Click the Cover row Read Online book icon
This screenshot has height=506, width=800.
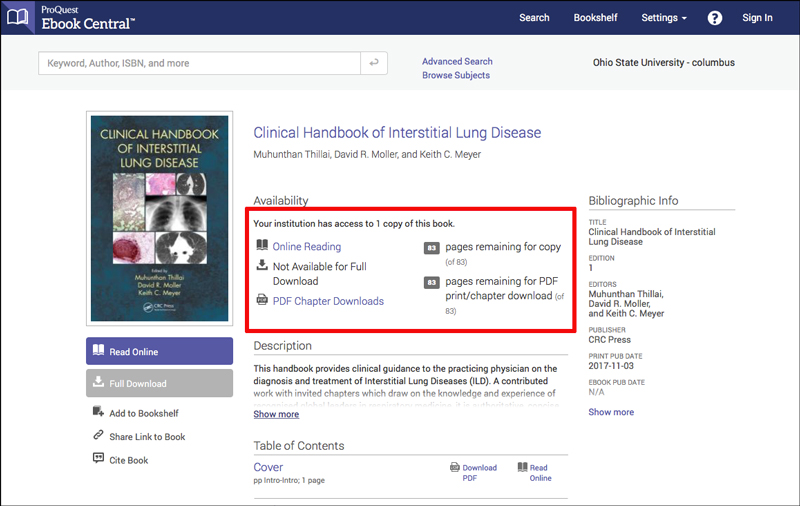click(522, 467)
